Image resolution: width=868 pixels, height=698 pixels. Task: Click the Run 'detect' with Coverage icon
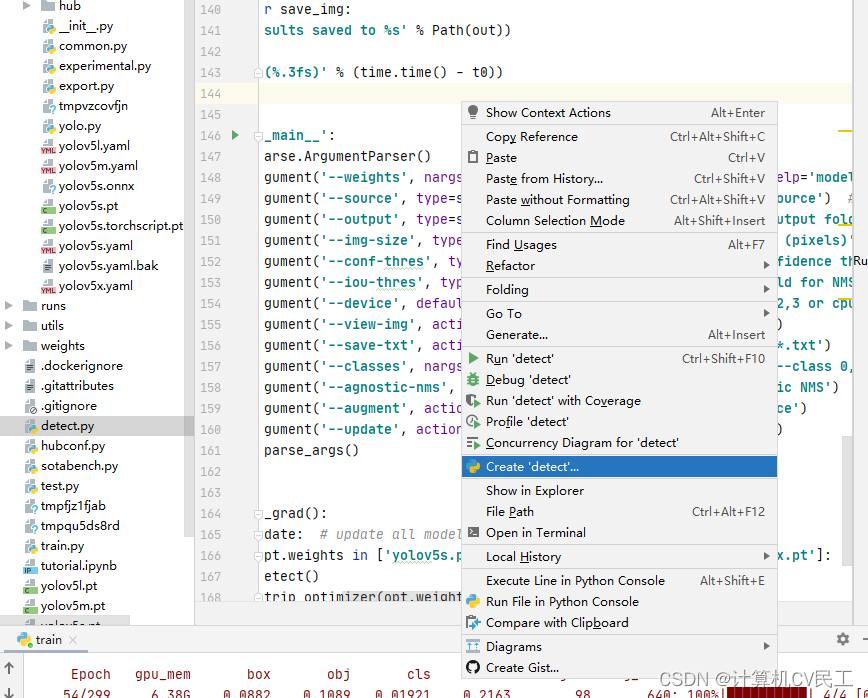point(471,400)
